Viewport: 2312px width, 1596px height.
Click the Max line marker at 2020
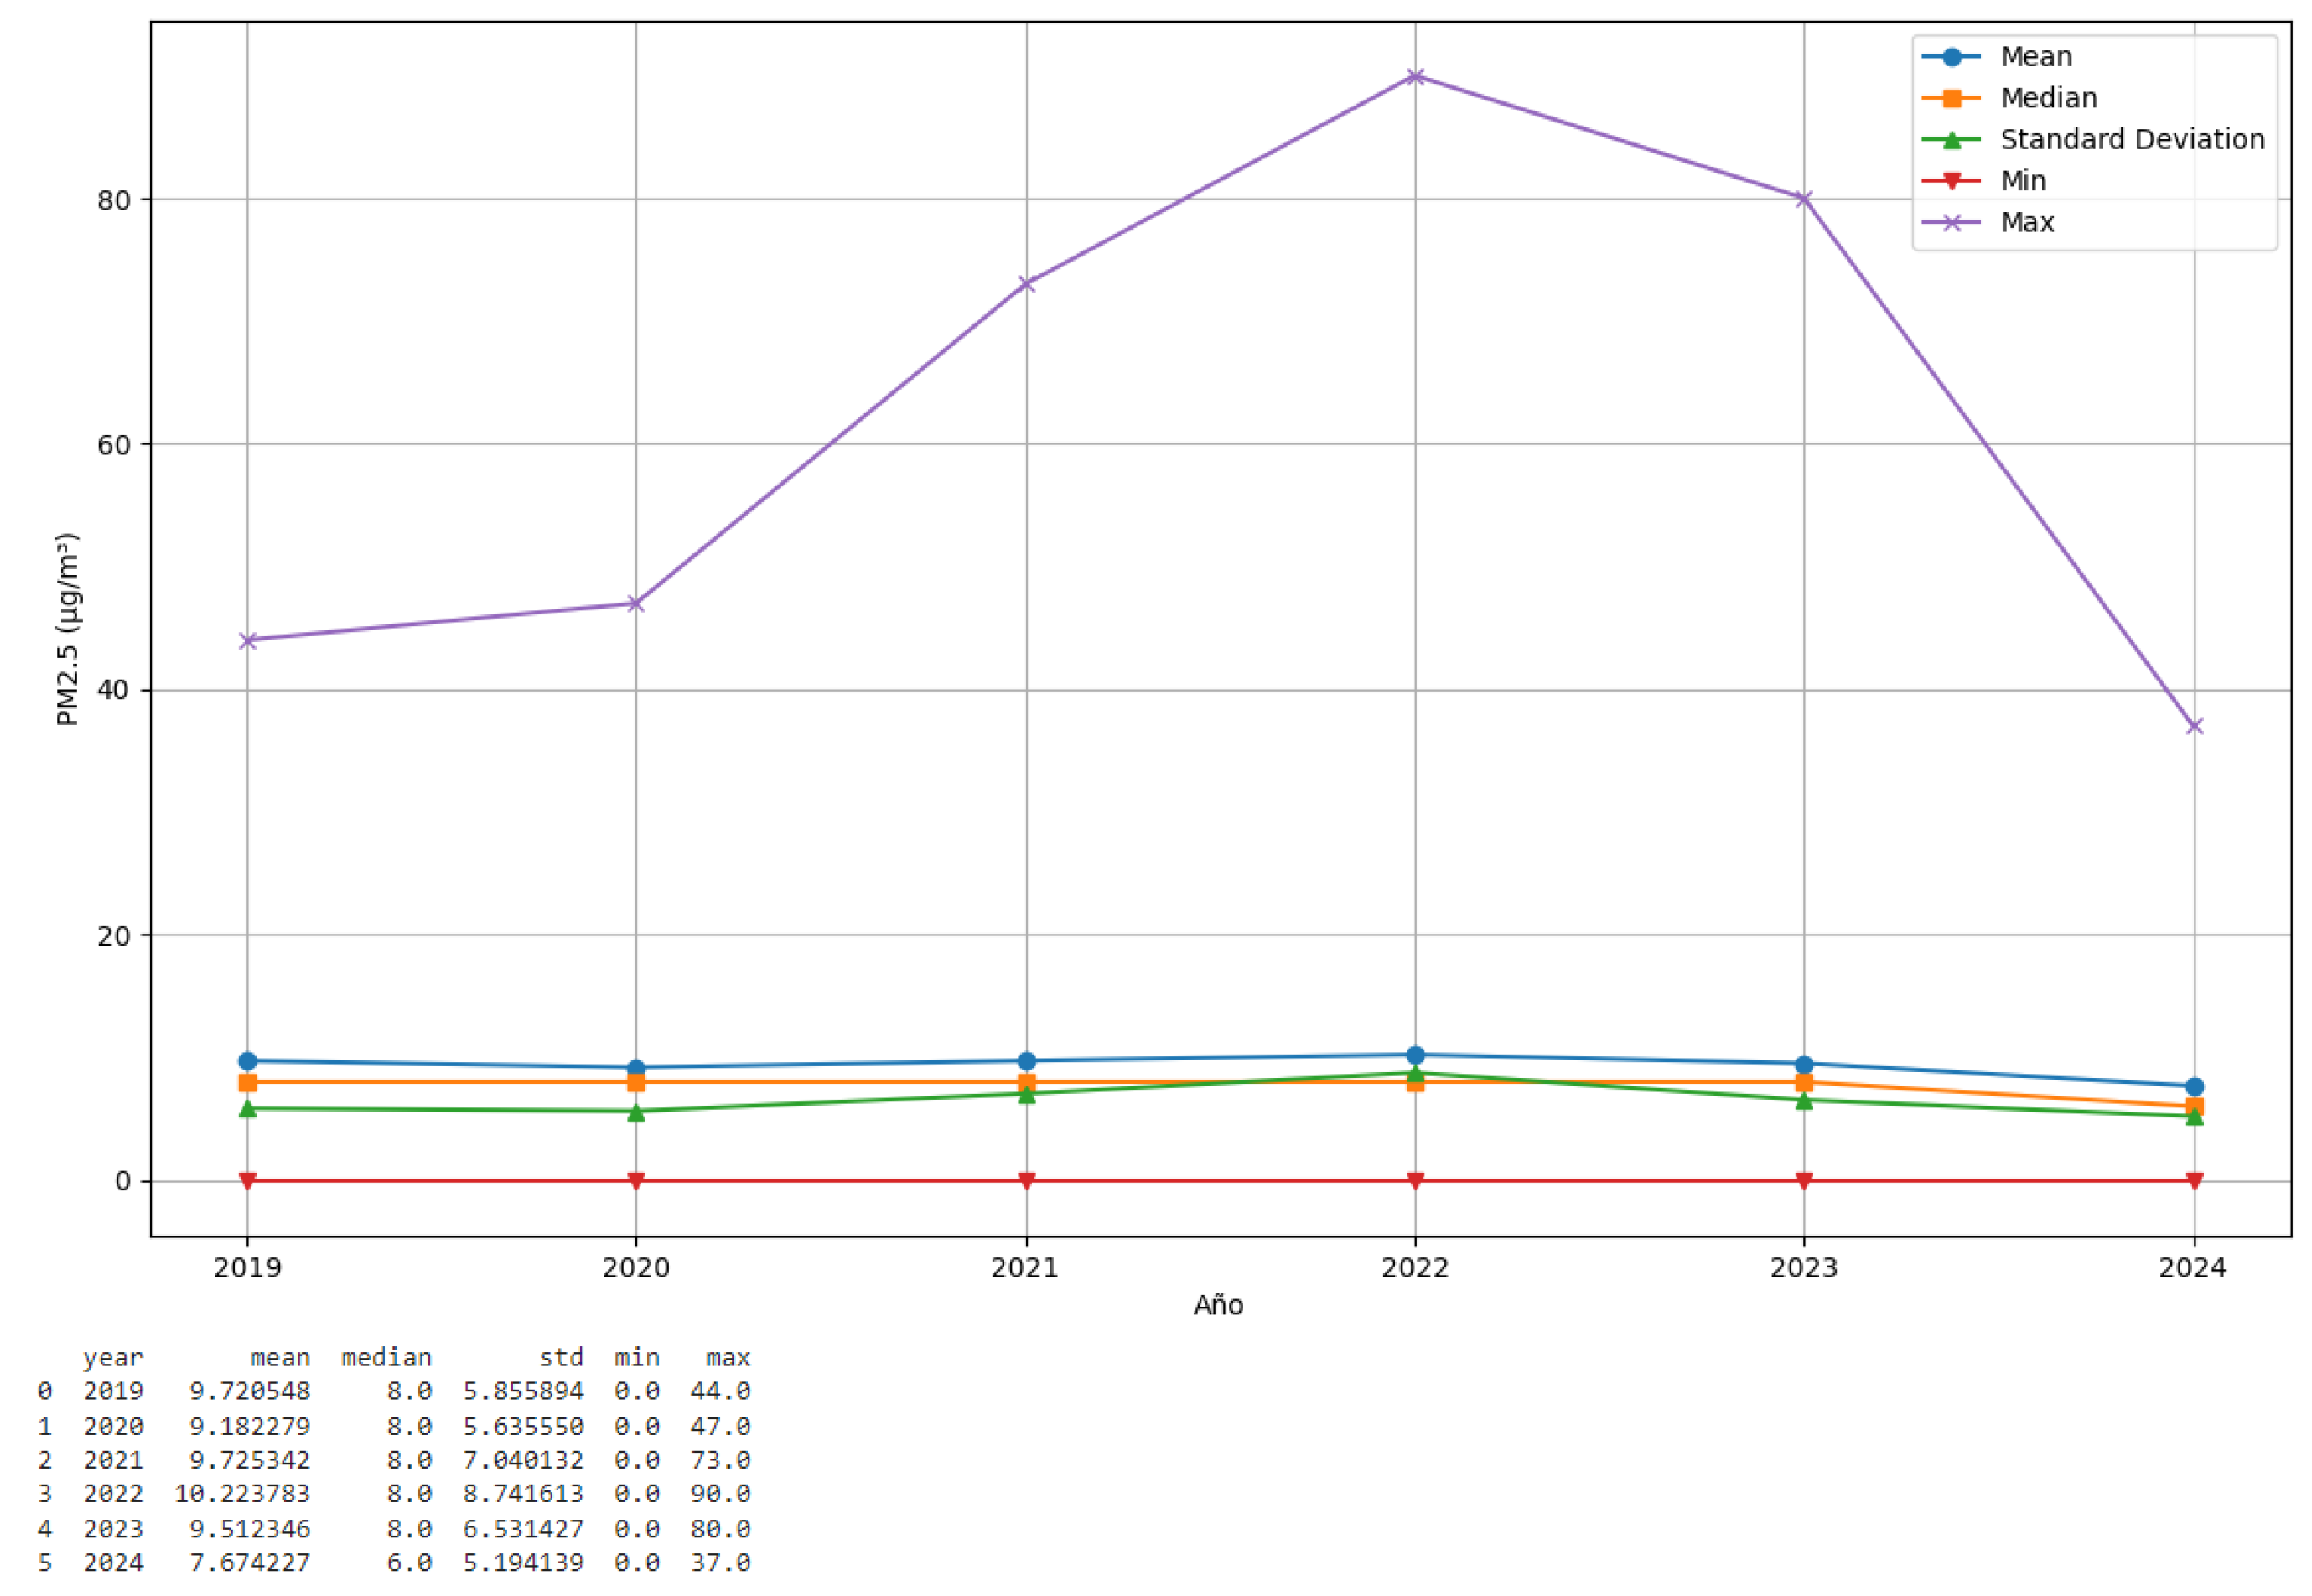click(635, 603)
